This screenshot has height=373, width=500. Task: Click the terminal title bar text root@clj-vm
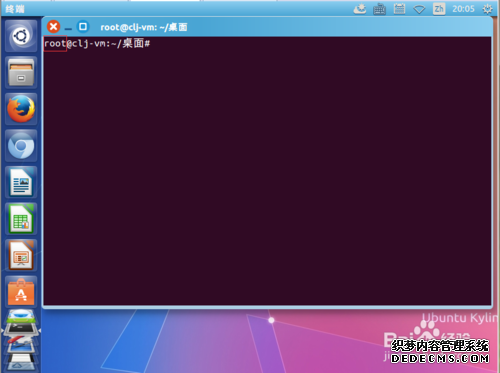point(144,27)
